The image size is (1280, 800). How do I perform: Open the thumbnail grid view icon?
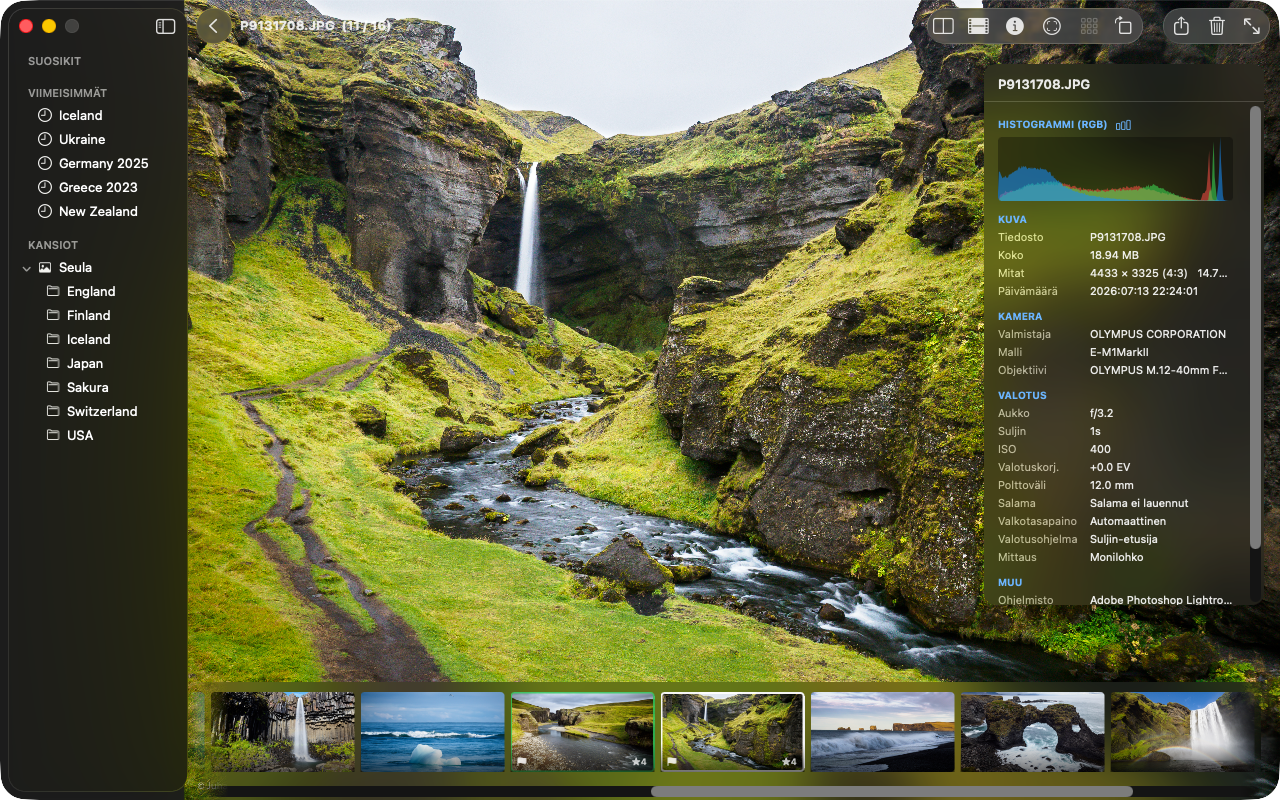tap(1088, 27)
